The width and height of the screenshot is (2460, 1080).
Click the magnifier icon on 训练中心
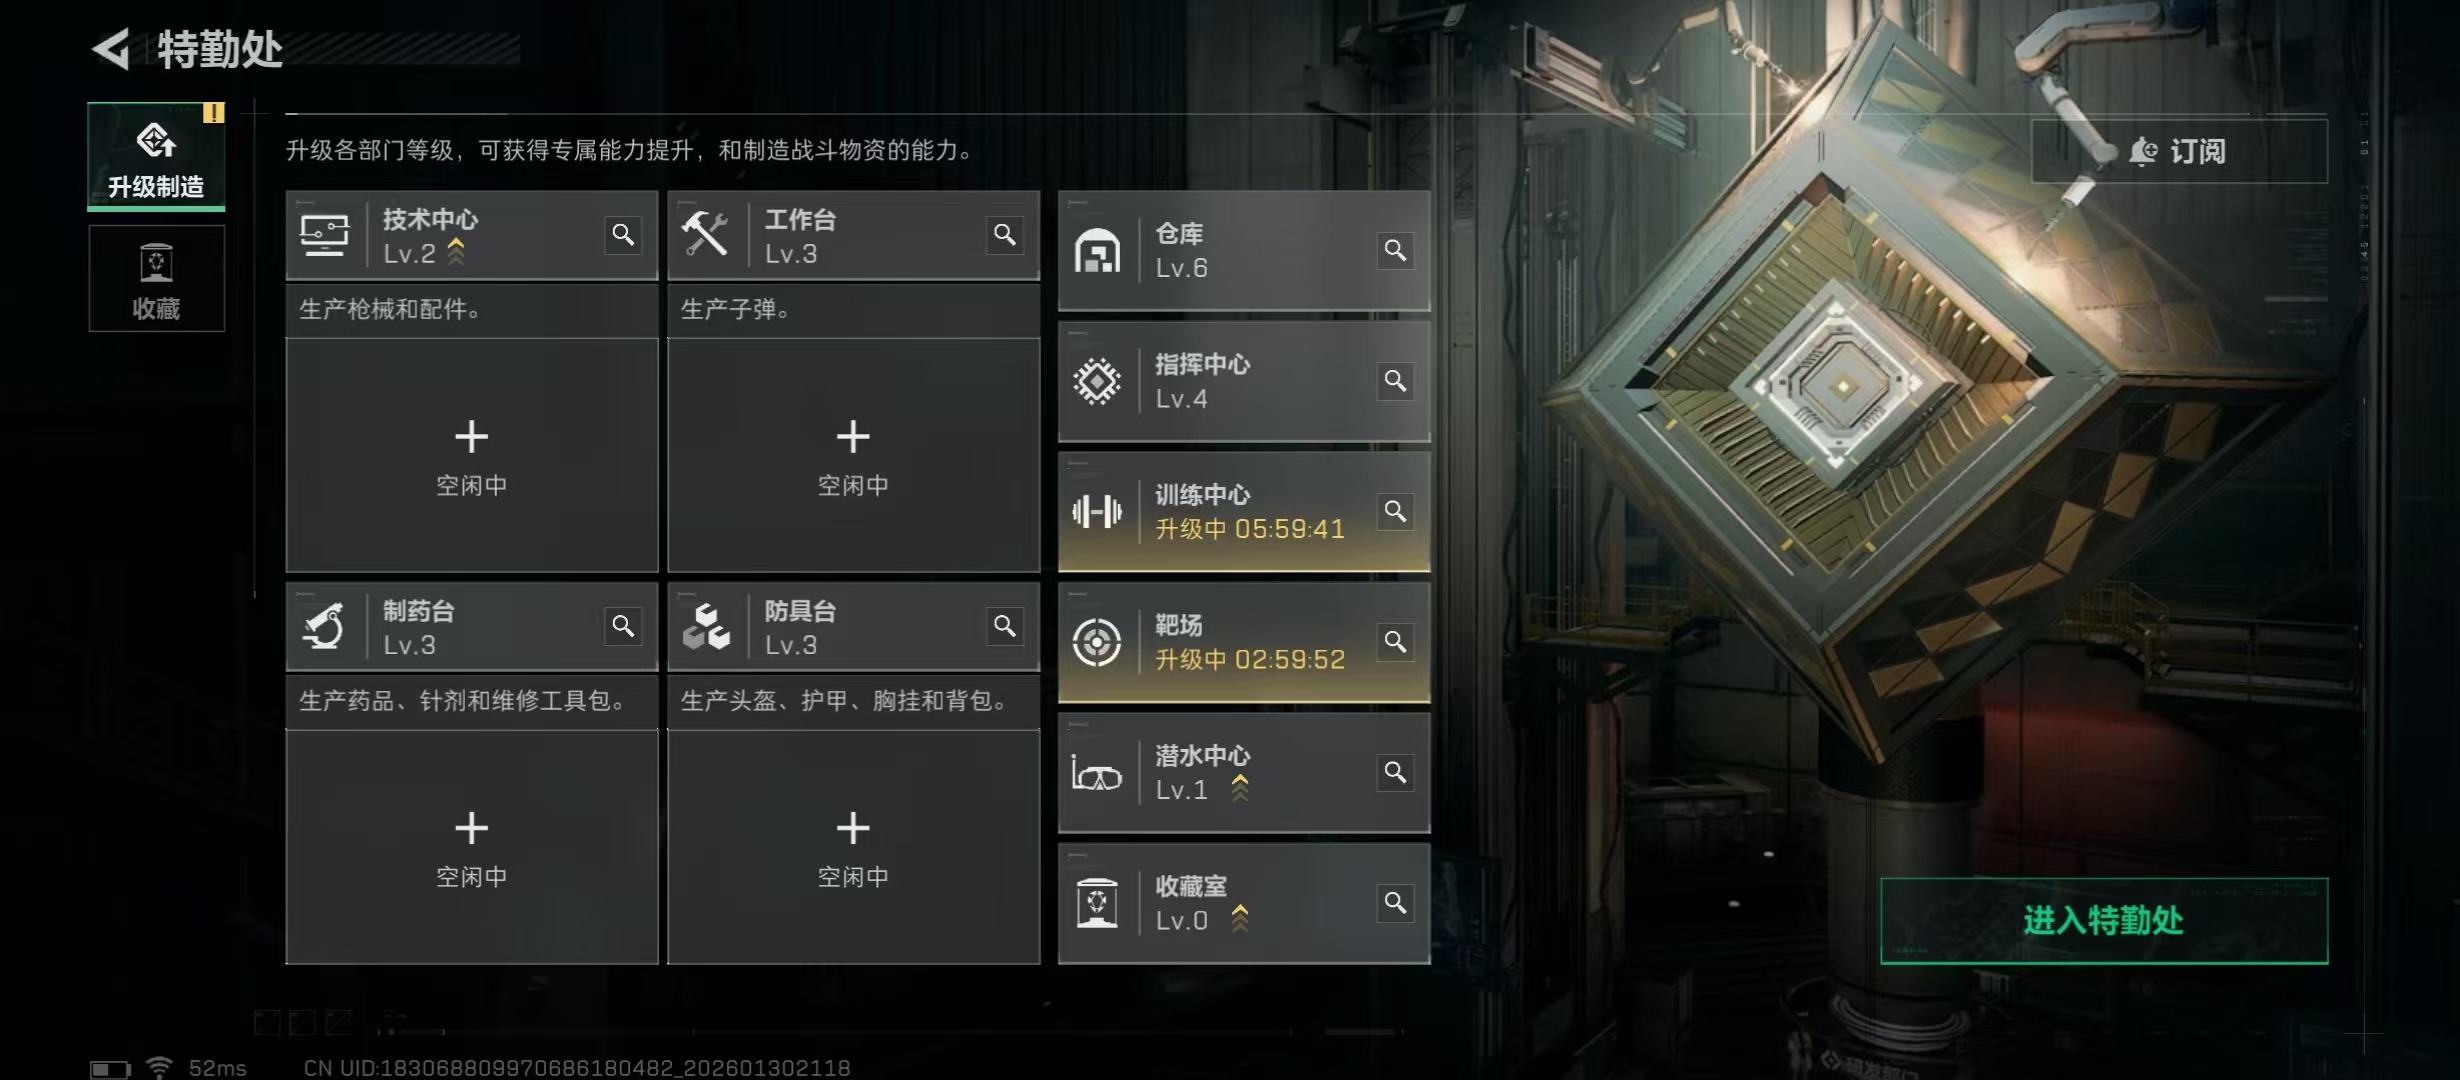1395,511
